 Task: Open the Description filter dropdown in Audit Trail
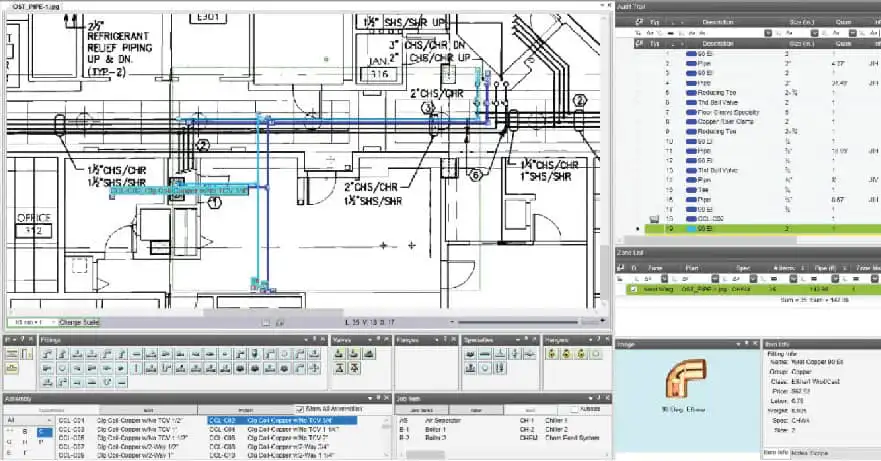click(x=768, y=33)
